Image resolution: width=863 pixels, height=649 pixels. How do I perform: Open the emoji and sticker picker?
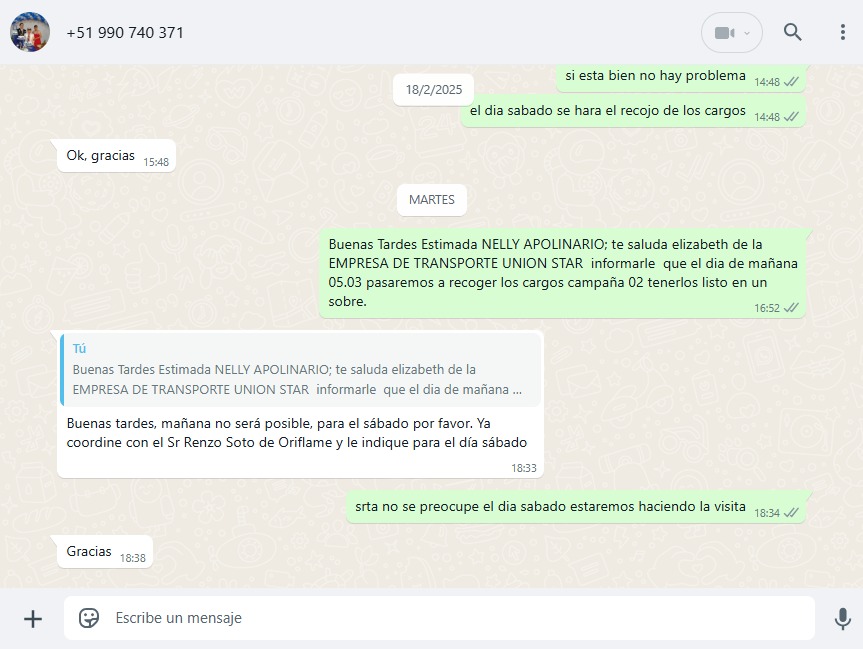coord(89,618)
